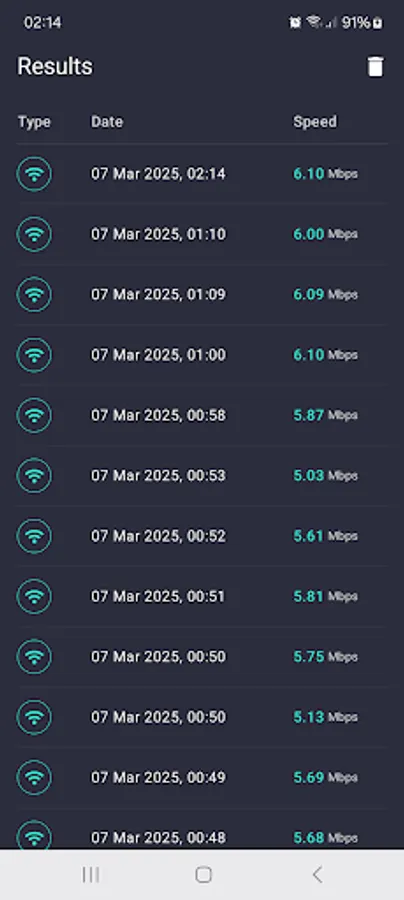Select the 5.13 Mbps speed entry
The width and height of the screenshot is (404, 900).
(325, 717)
